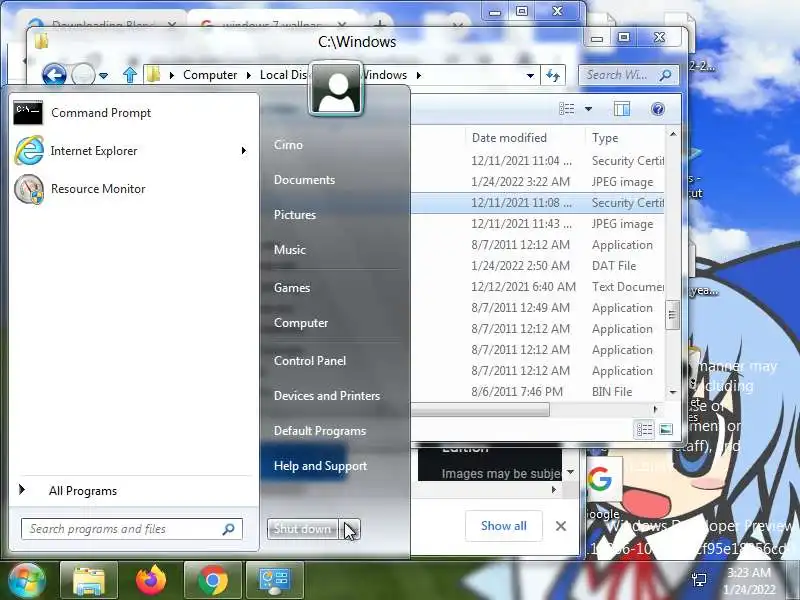
Task: Open Music from Start menu
Action: [290, 250]
